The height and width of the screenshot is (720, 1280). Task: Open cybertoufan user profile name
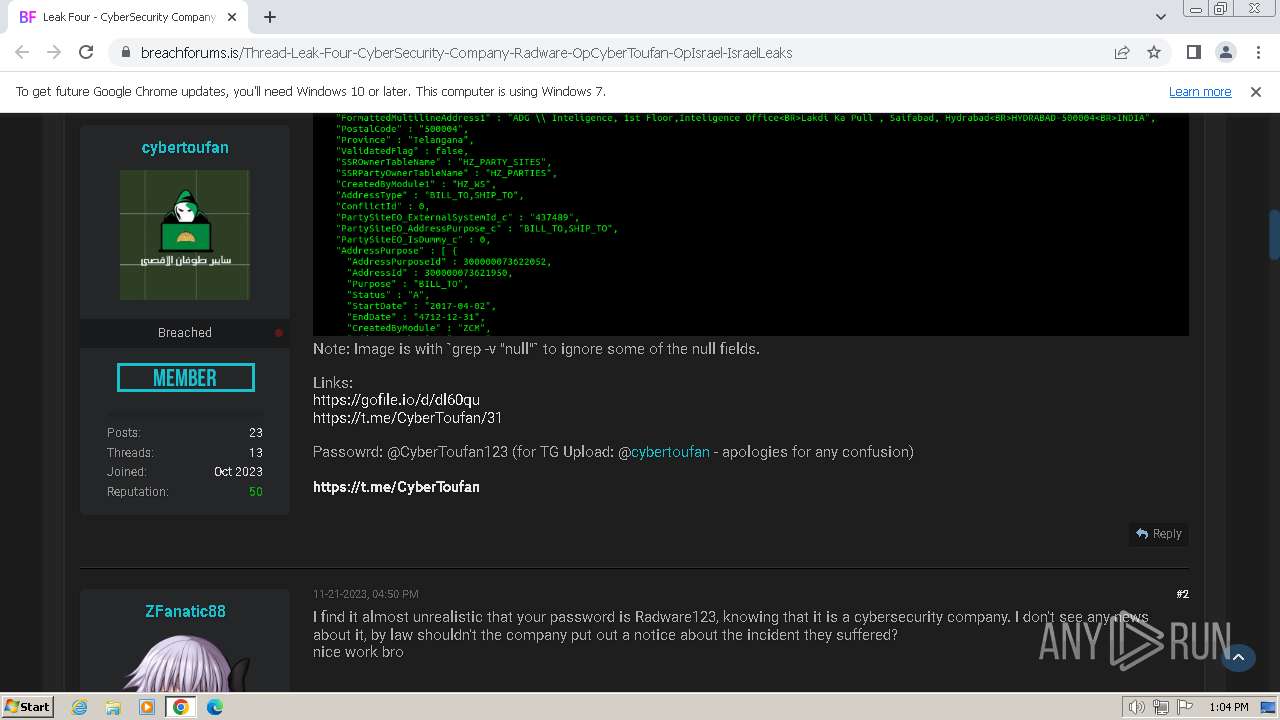pyautogui.click(x=185, y=148)
